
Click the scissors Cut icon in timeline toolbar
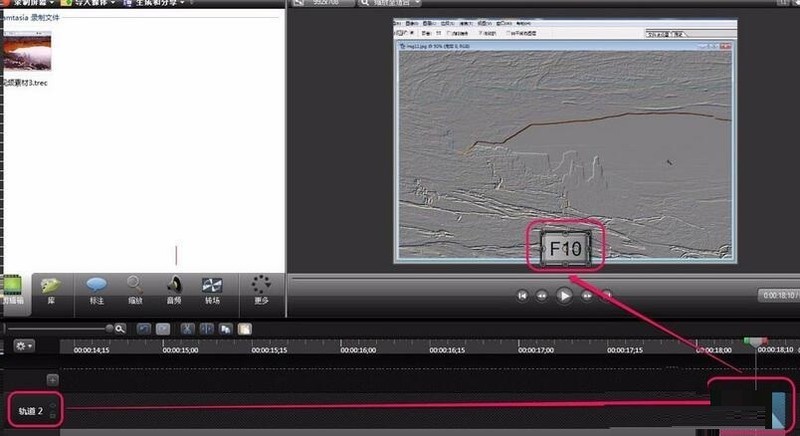187,329
